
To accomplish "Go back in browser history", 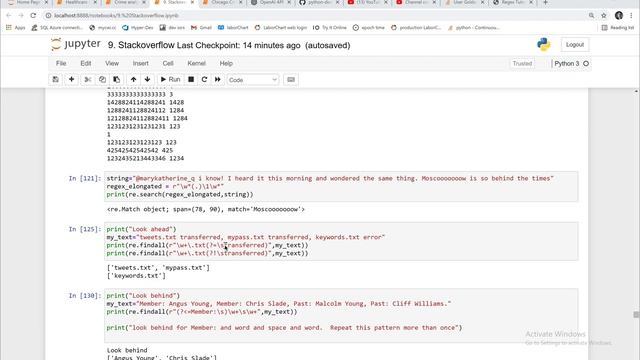I will (x=9, y=16).
